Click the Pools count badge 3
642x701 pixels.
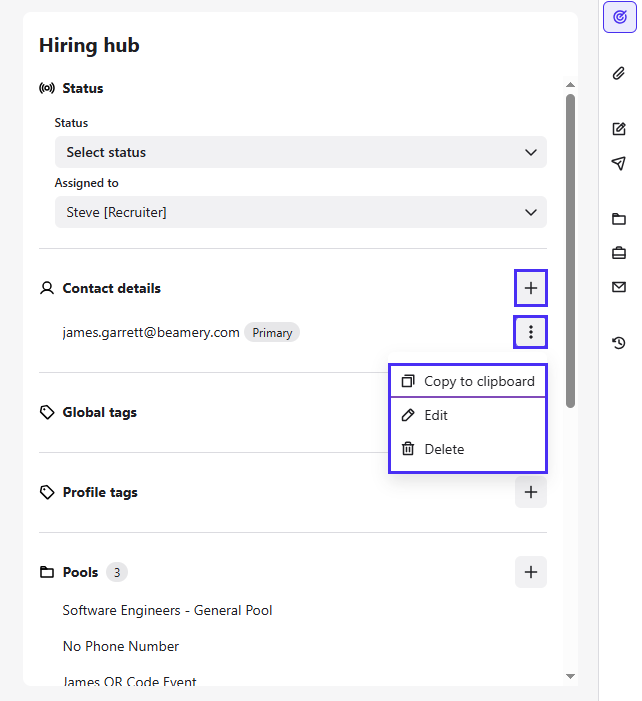tap(117, 572)
